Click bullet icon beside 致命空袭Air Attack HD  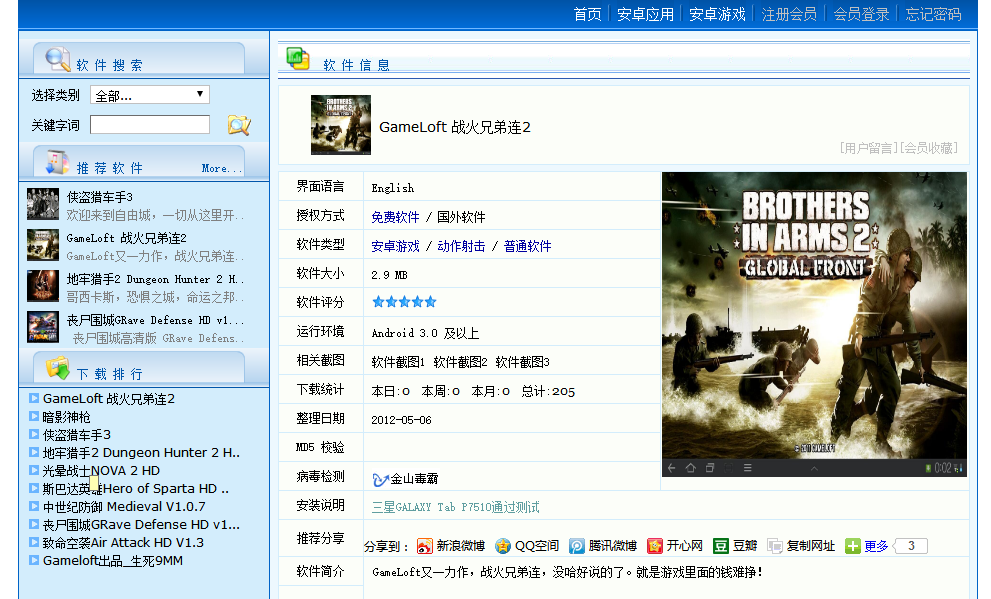tap(34, 542)
